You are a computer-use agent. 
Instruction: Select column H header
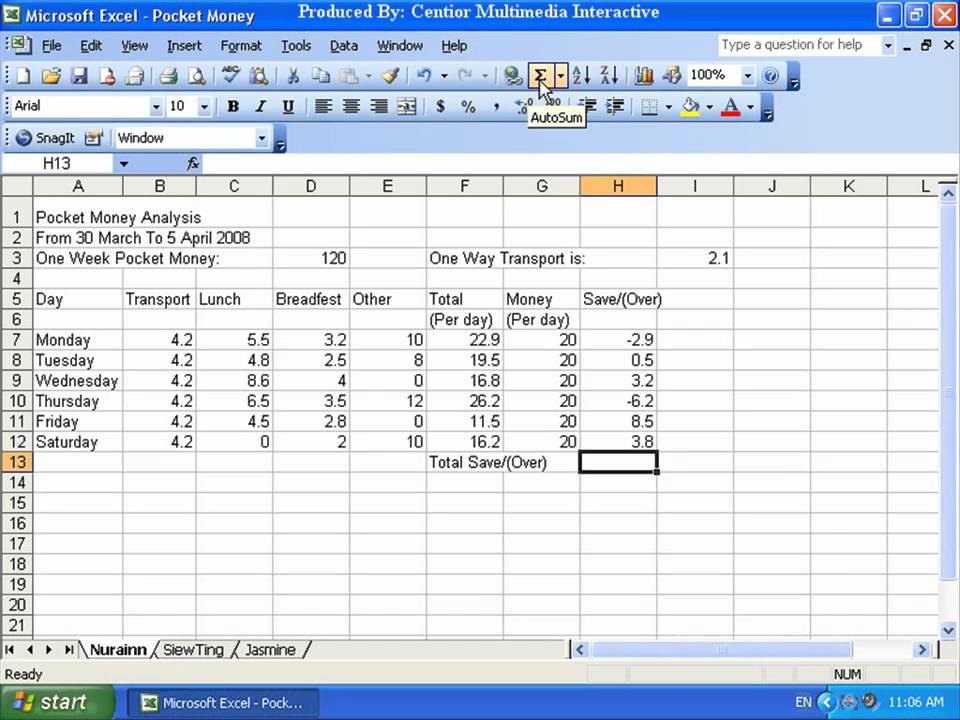[x=618, y=186]
